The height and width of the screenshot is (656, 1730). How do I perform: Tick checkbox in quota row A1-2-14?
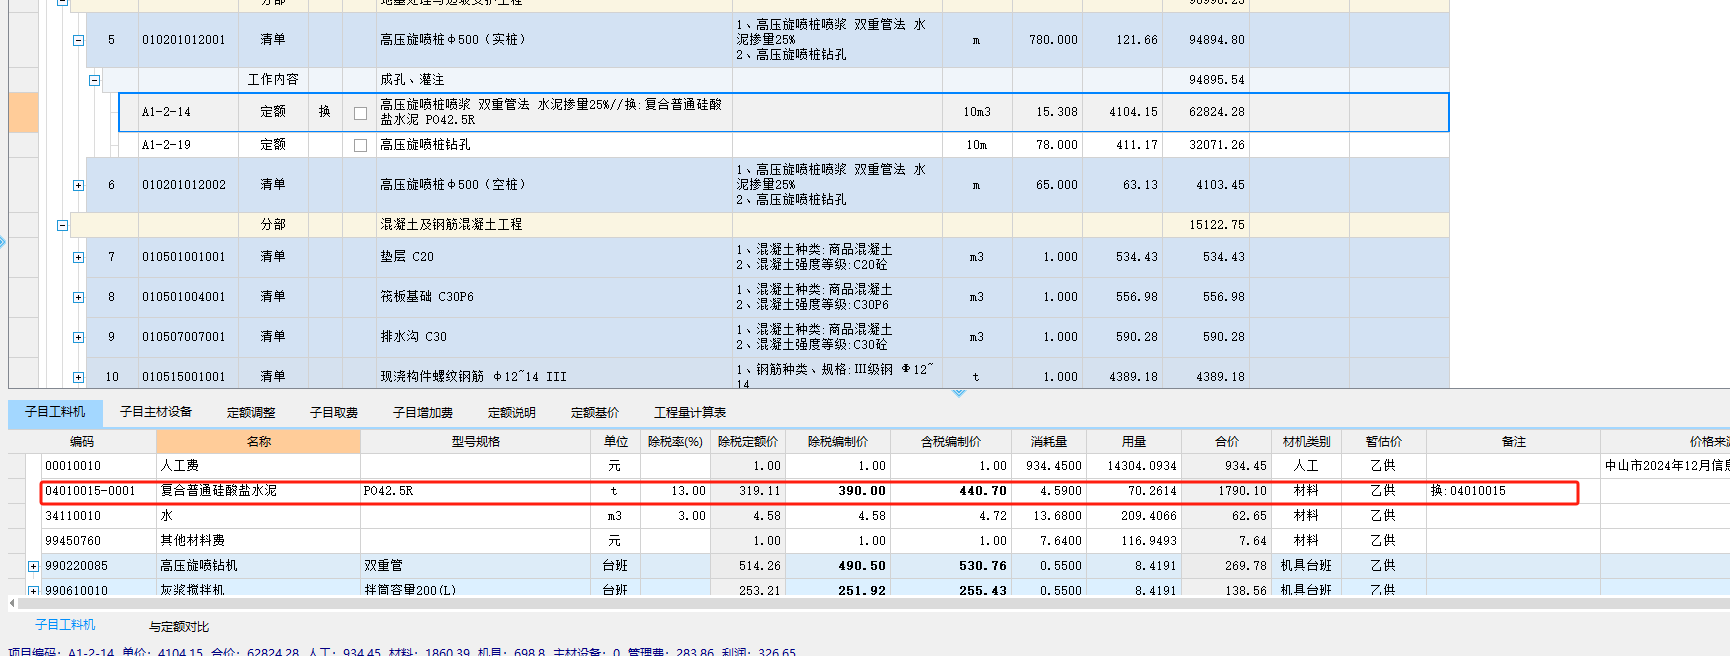click(360, 113)
